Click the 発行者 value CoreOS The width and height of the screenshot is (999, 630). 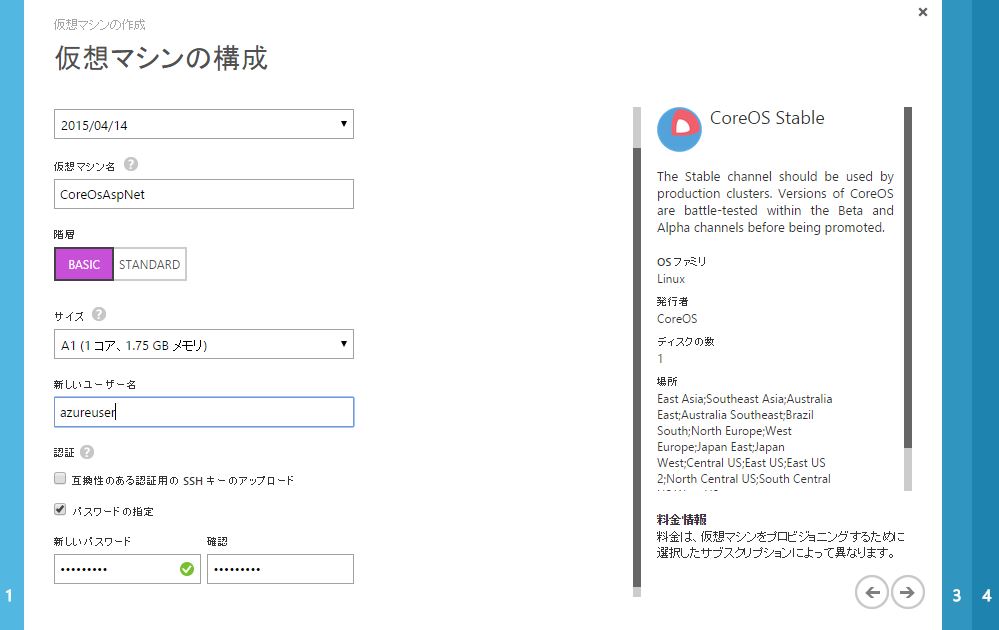click(x=677, y=319)
